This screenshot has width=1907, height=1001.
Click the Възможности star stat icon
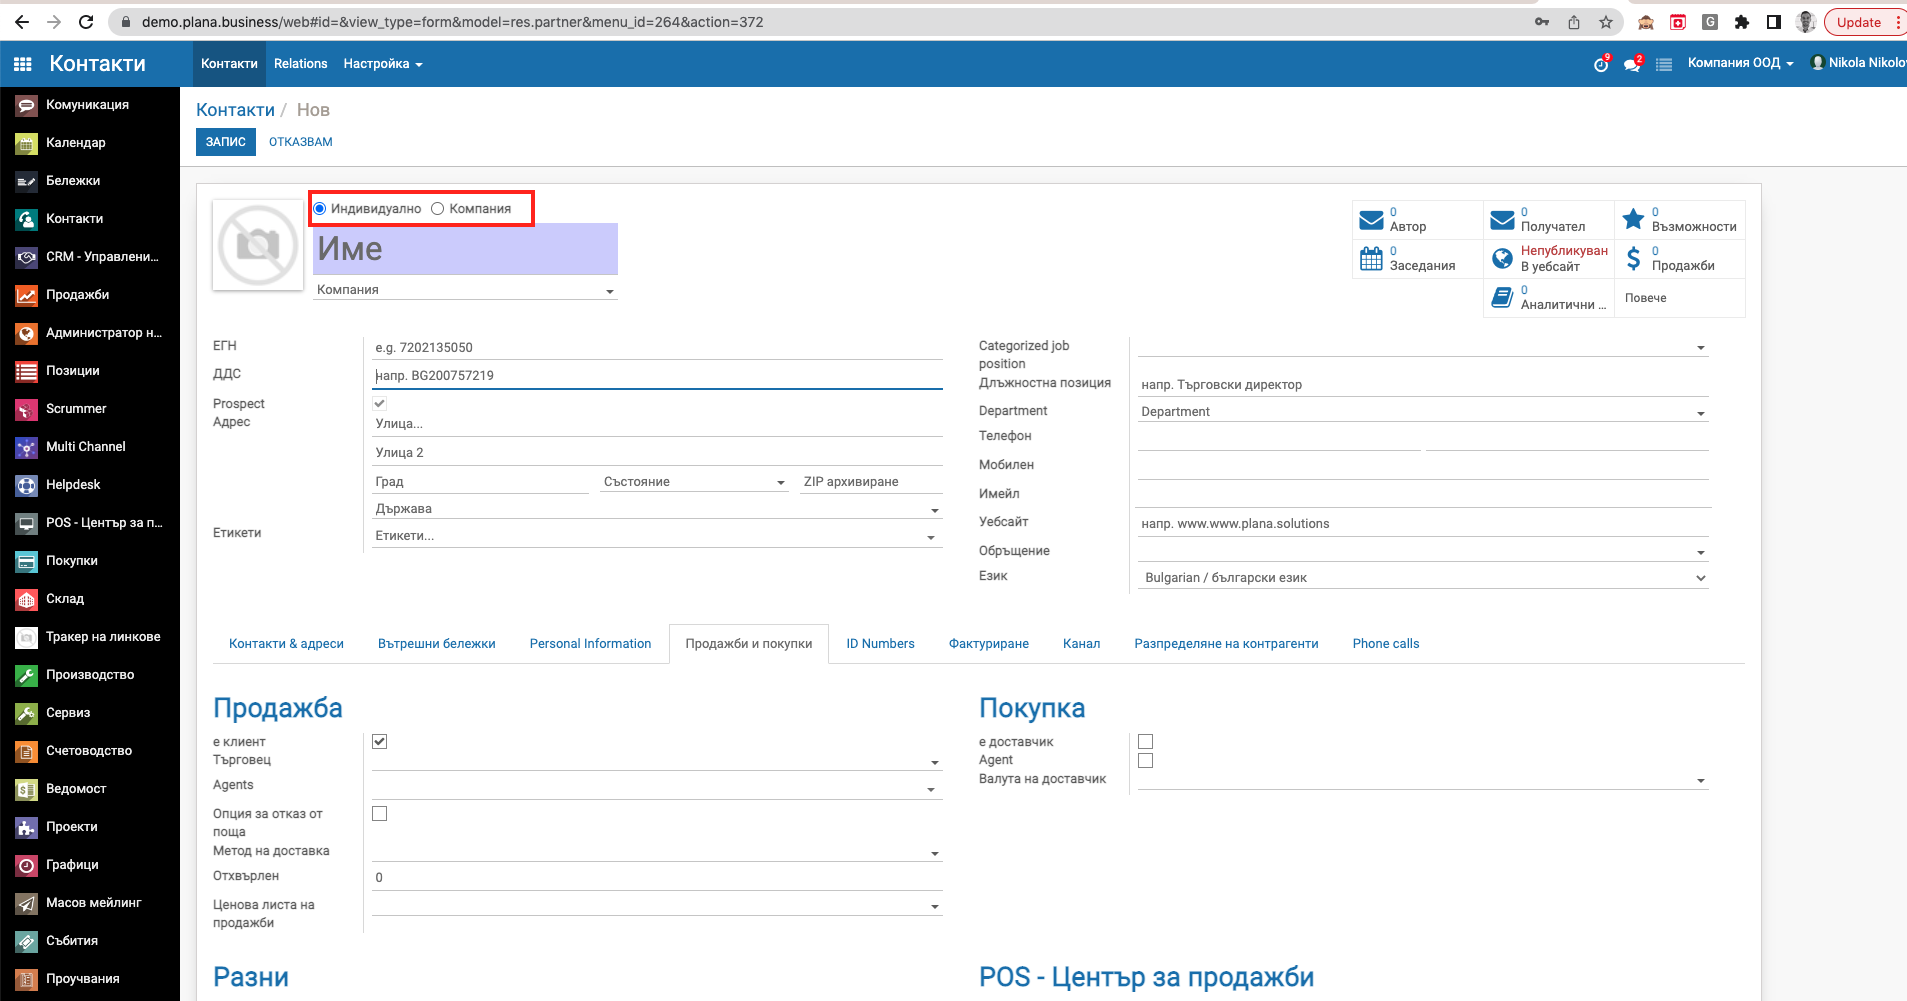[1633, 219]
